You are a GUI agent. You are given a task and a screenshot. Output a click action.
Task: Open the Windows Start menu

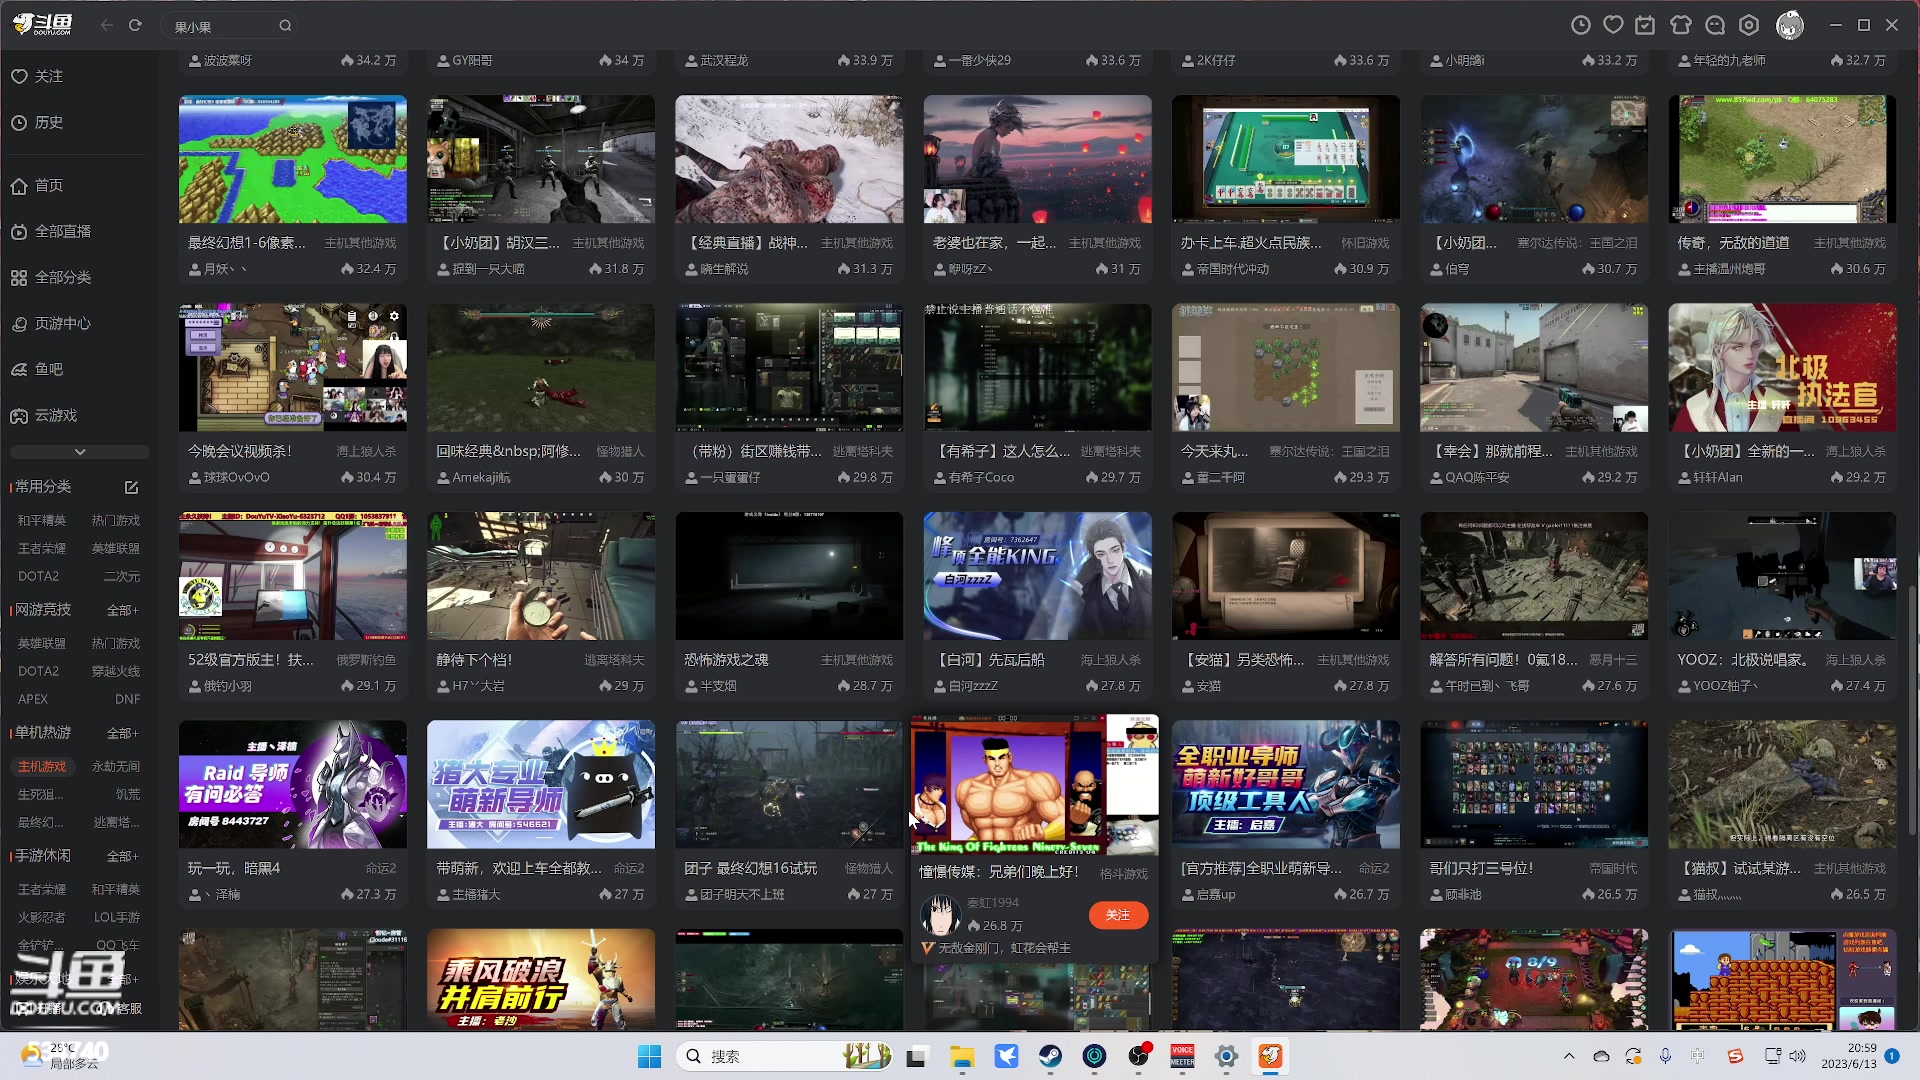(x=649, y=1056)
